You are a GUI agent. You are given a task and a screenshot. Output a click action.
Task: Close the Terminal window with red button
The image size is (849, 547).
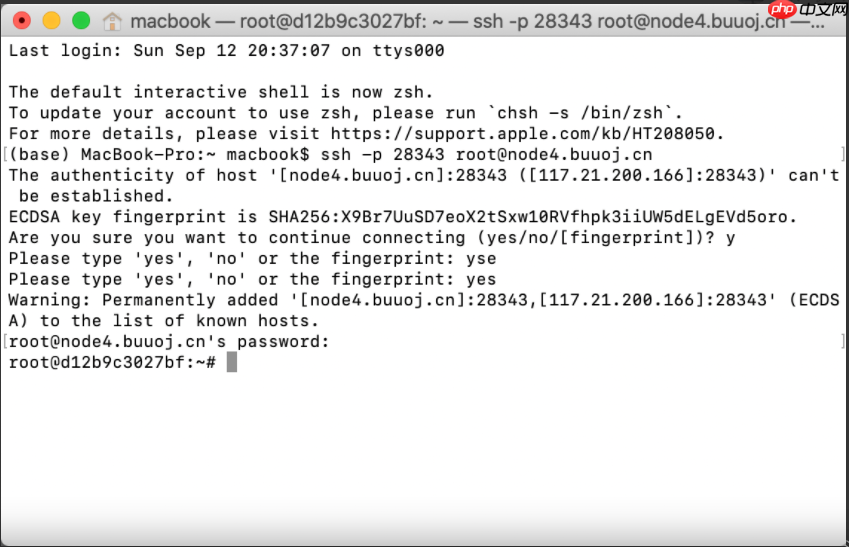(22, 20)
